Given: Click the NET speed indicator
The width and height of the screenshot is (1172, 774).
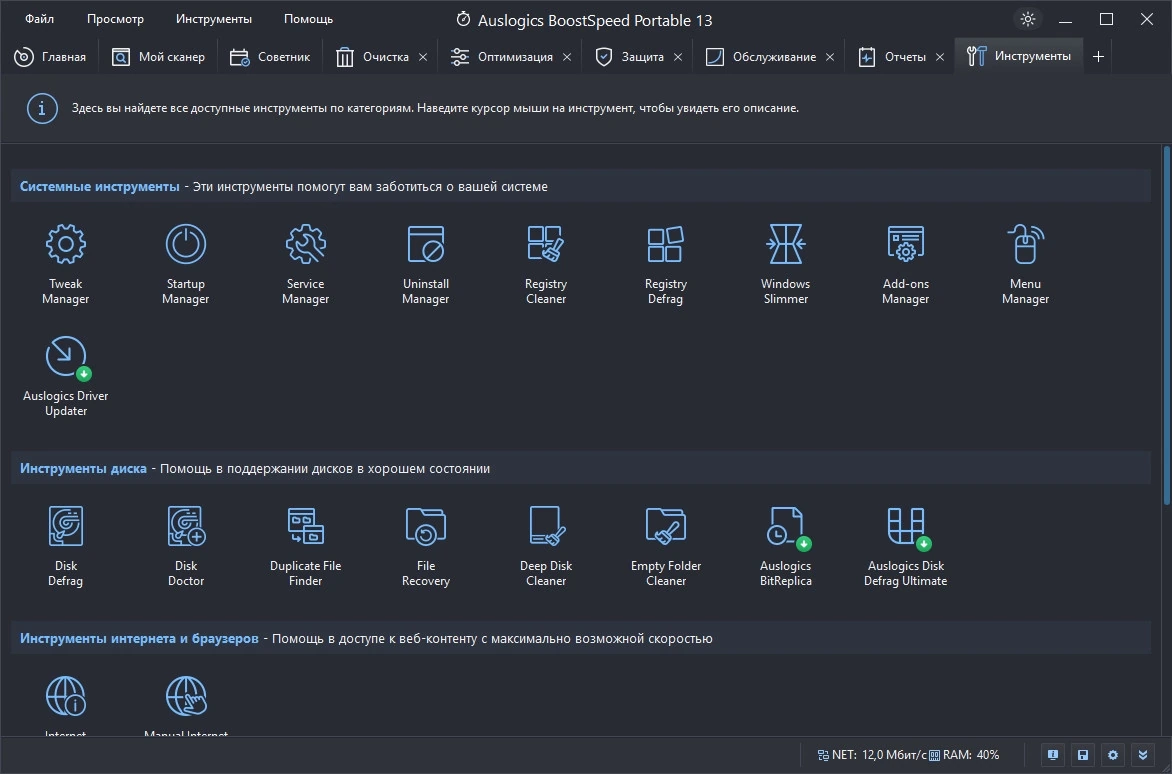Looking at the screenshot, I should tap(872, 755).
